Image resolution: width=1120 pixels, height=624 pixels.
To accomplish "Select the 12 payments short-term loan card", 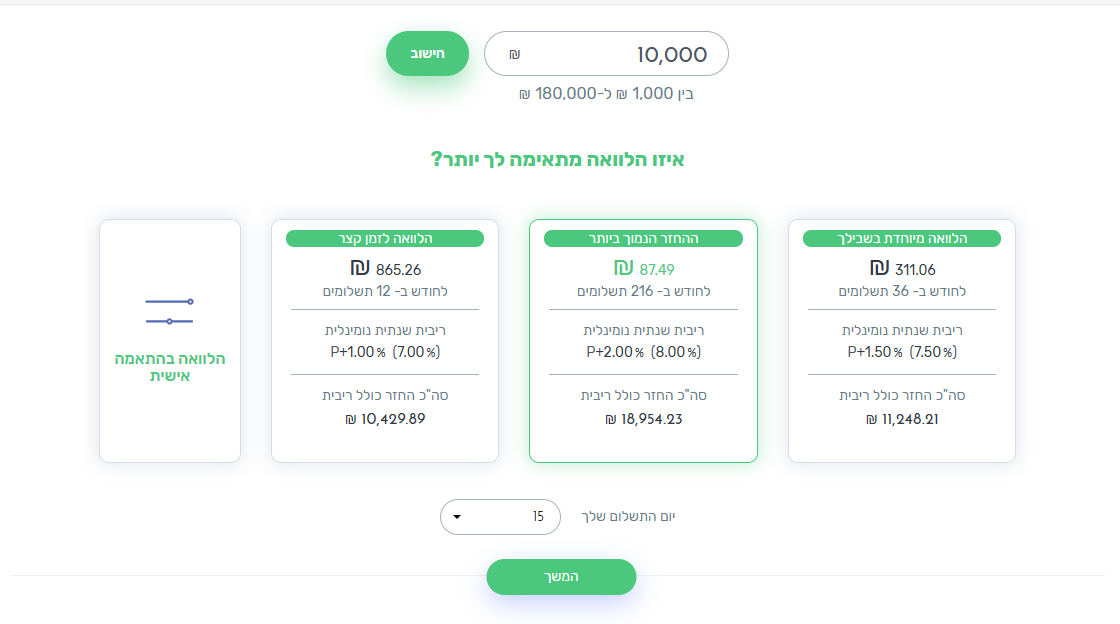I will 385,341.
